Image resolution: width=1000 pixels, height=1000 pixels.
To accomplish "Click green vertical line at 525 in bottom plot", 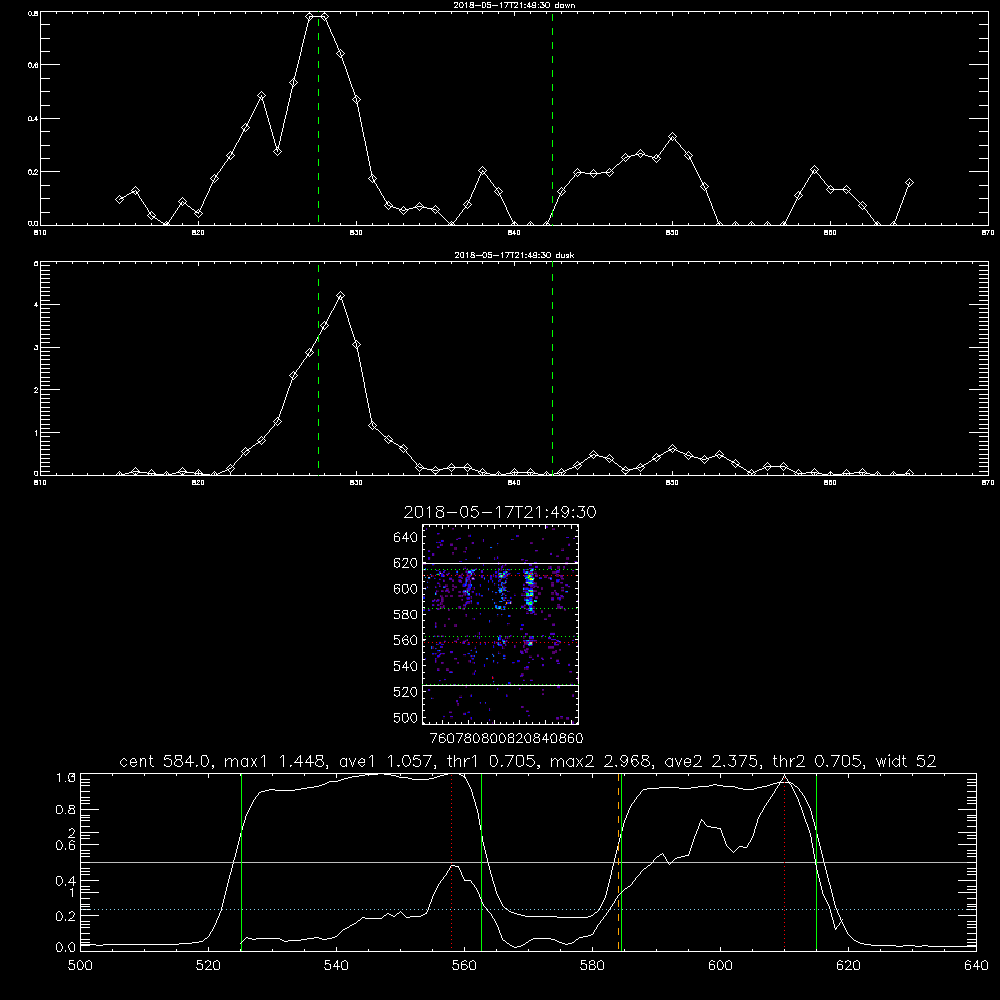I will (241, 861).
